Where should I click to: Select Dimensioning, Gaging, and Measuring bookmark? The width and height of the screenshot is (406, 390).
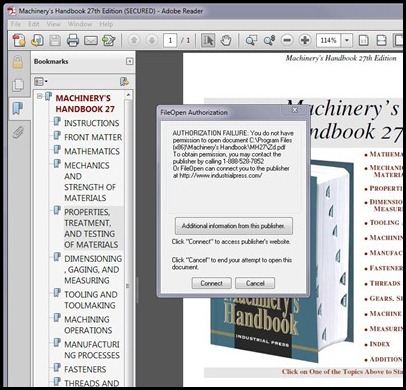[93, 269]
